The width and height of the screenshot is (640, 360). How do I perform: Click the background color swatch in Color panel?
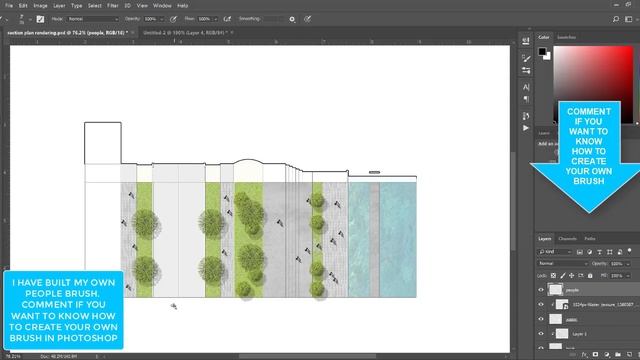point(548,57)
